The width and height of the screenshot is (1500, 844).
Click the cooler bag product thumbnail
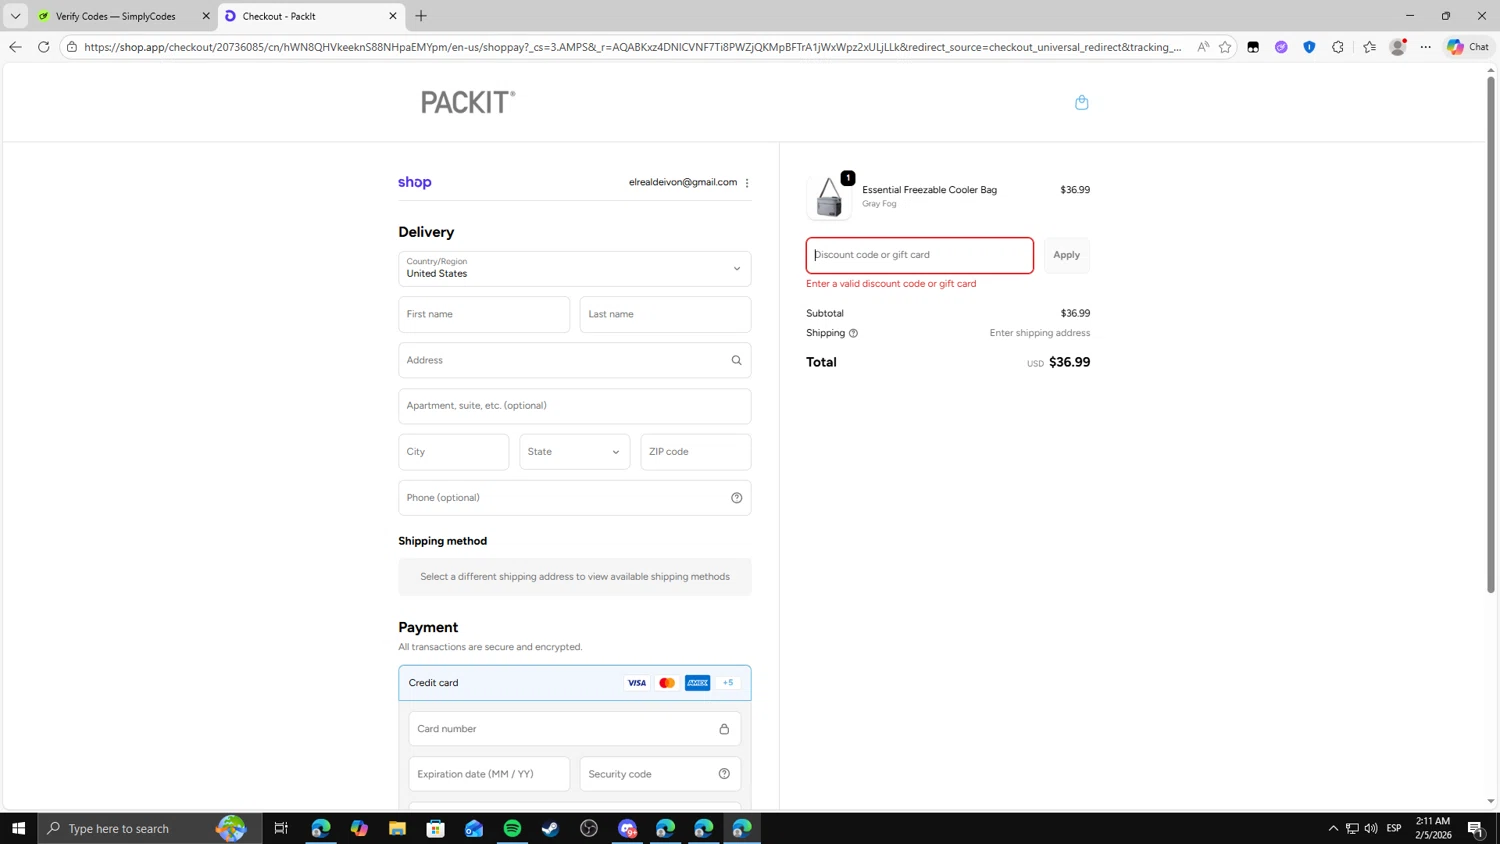(x=829, y=197)
